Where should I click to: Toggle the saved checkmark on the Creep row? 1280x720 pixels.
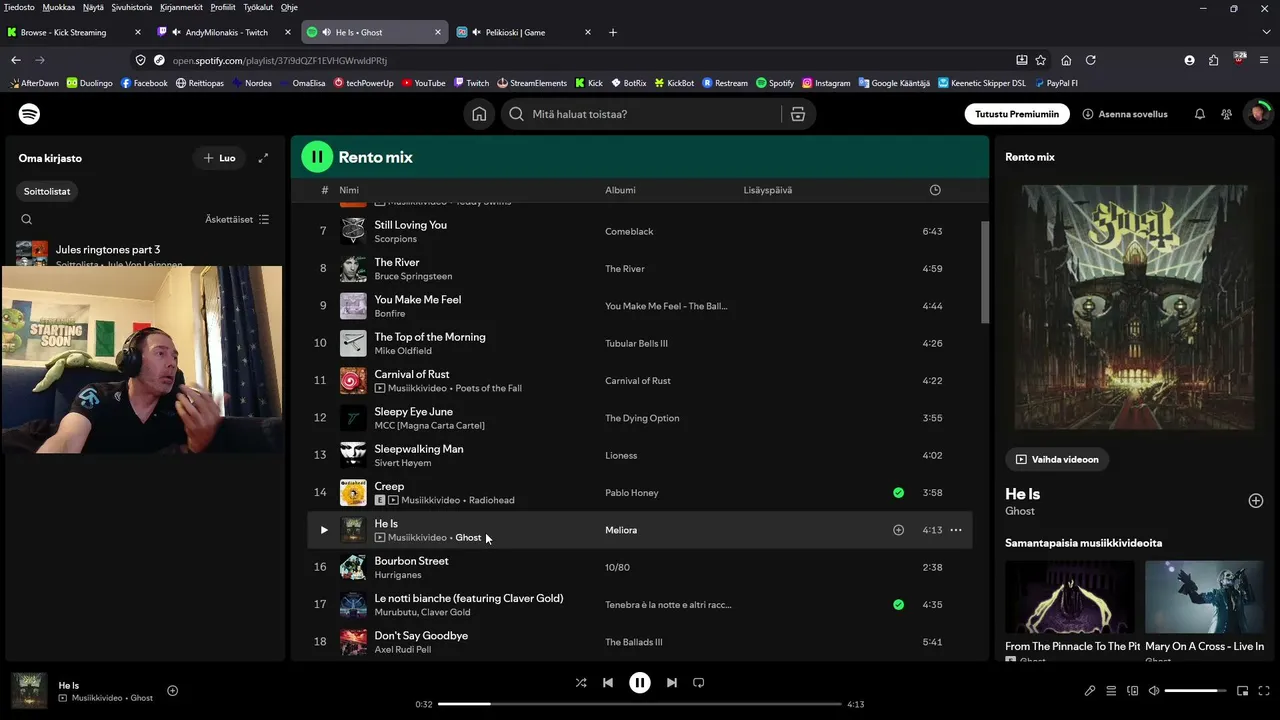(898, 492)
